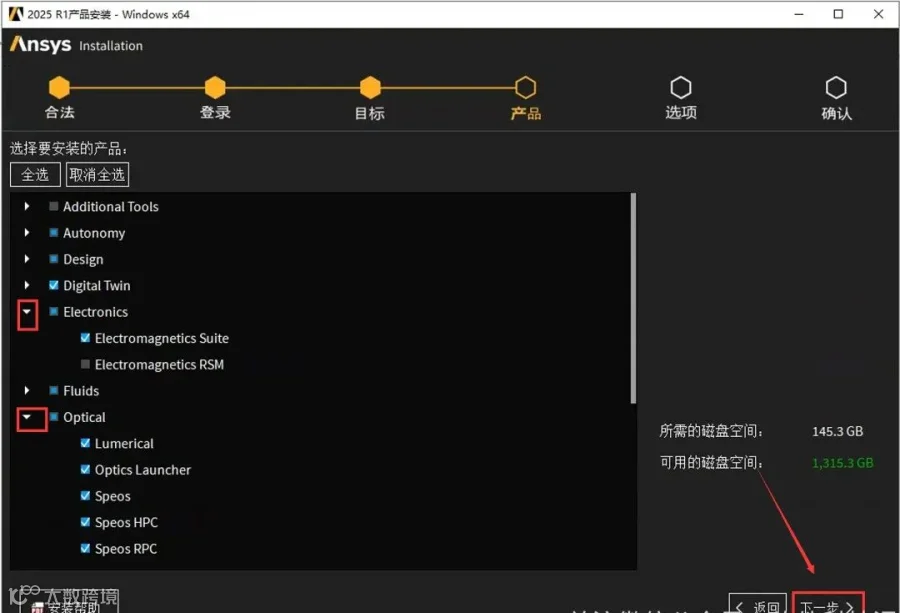Uncheck the Optics Launcher checkbox
This screenshot has height=613, width=900.
click(85, 470)
